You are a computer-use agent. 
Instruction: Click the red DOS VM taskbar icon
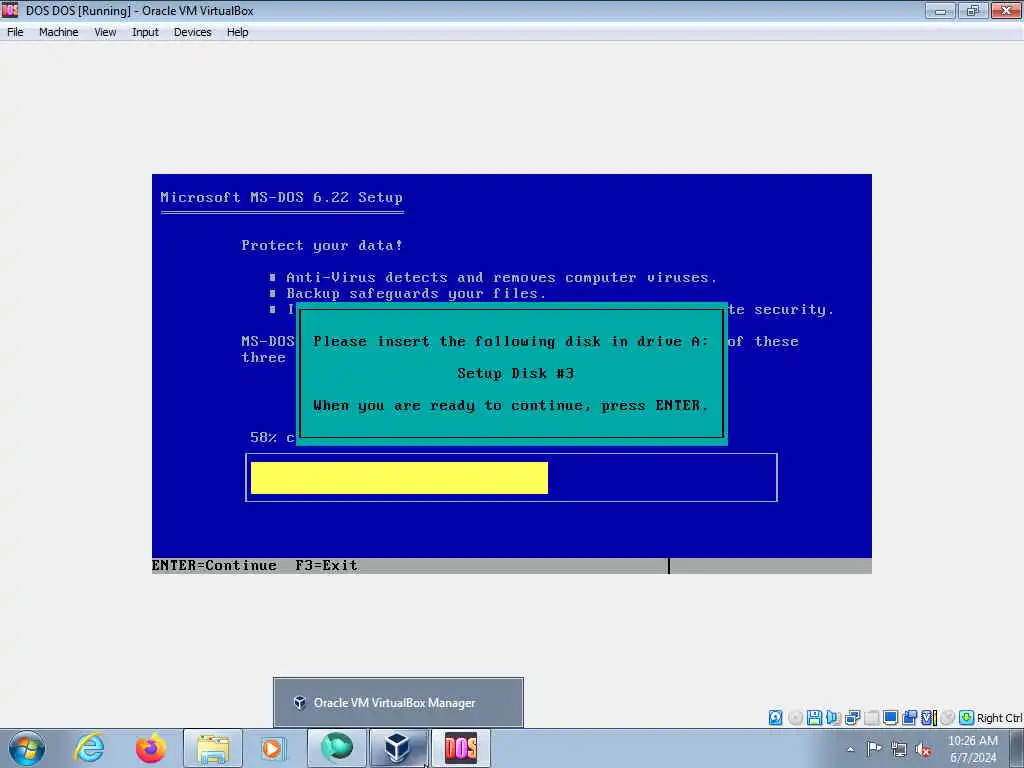pyautogui.click(x=460, y=748)
